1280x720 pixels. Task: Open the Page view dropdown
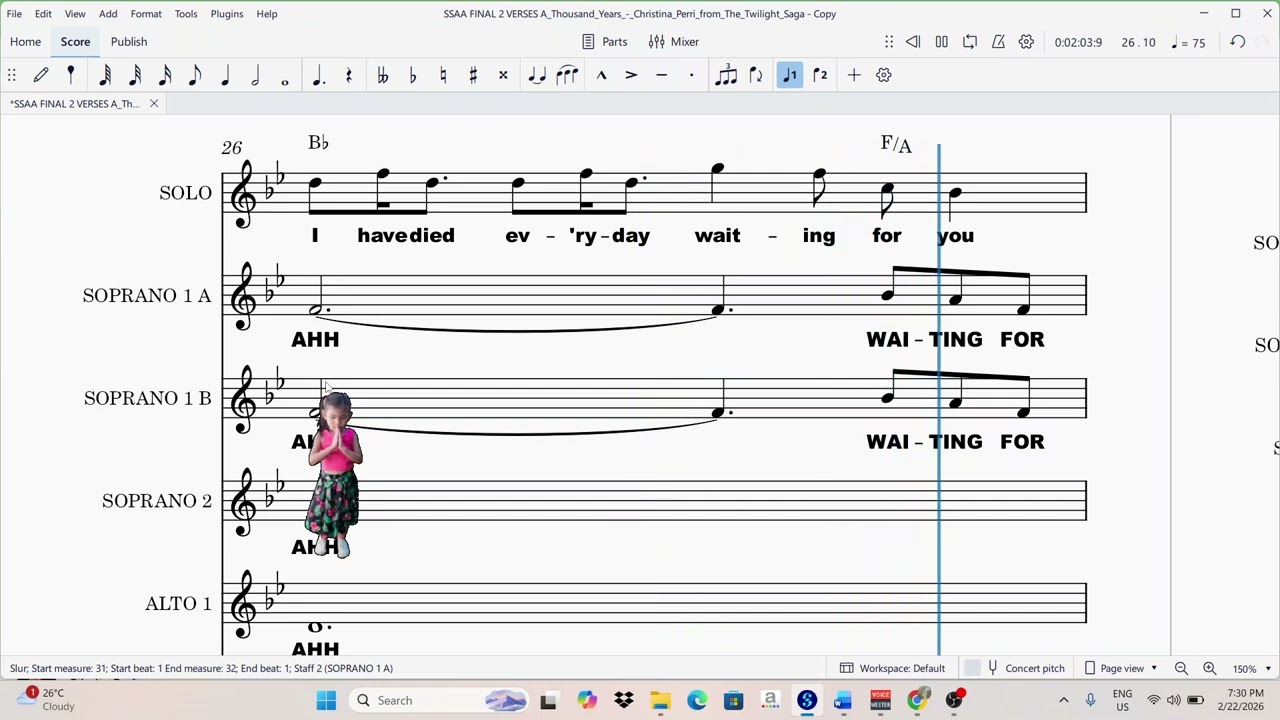click(1122, 668)
